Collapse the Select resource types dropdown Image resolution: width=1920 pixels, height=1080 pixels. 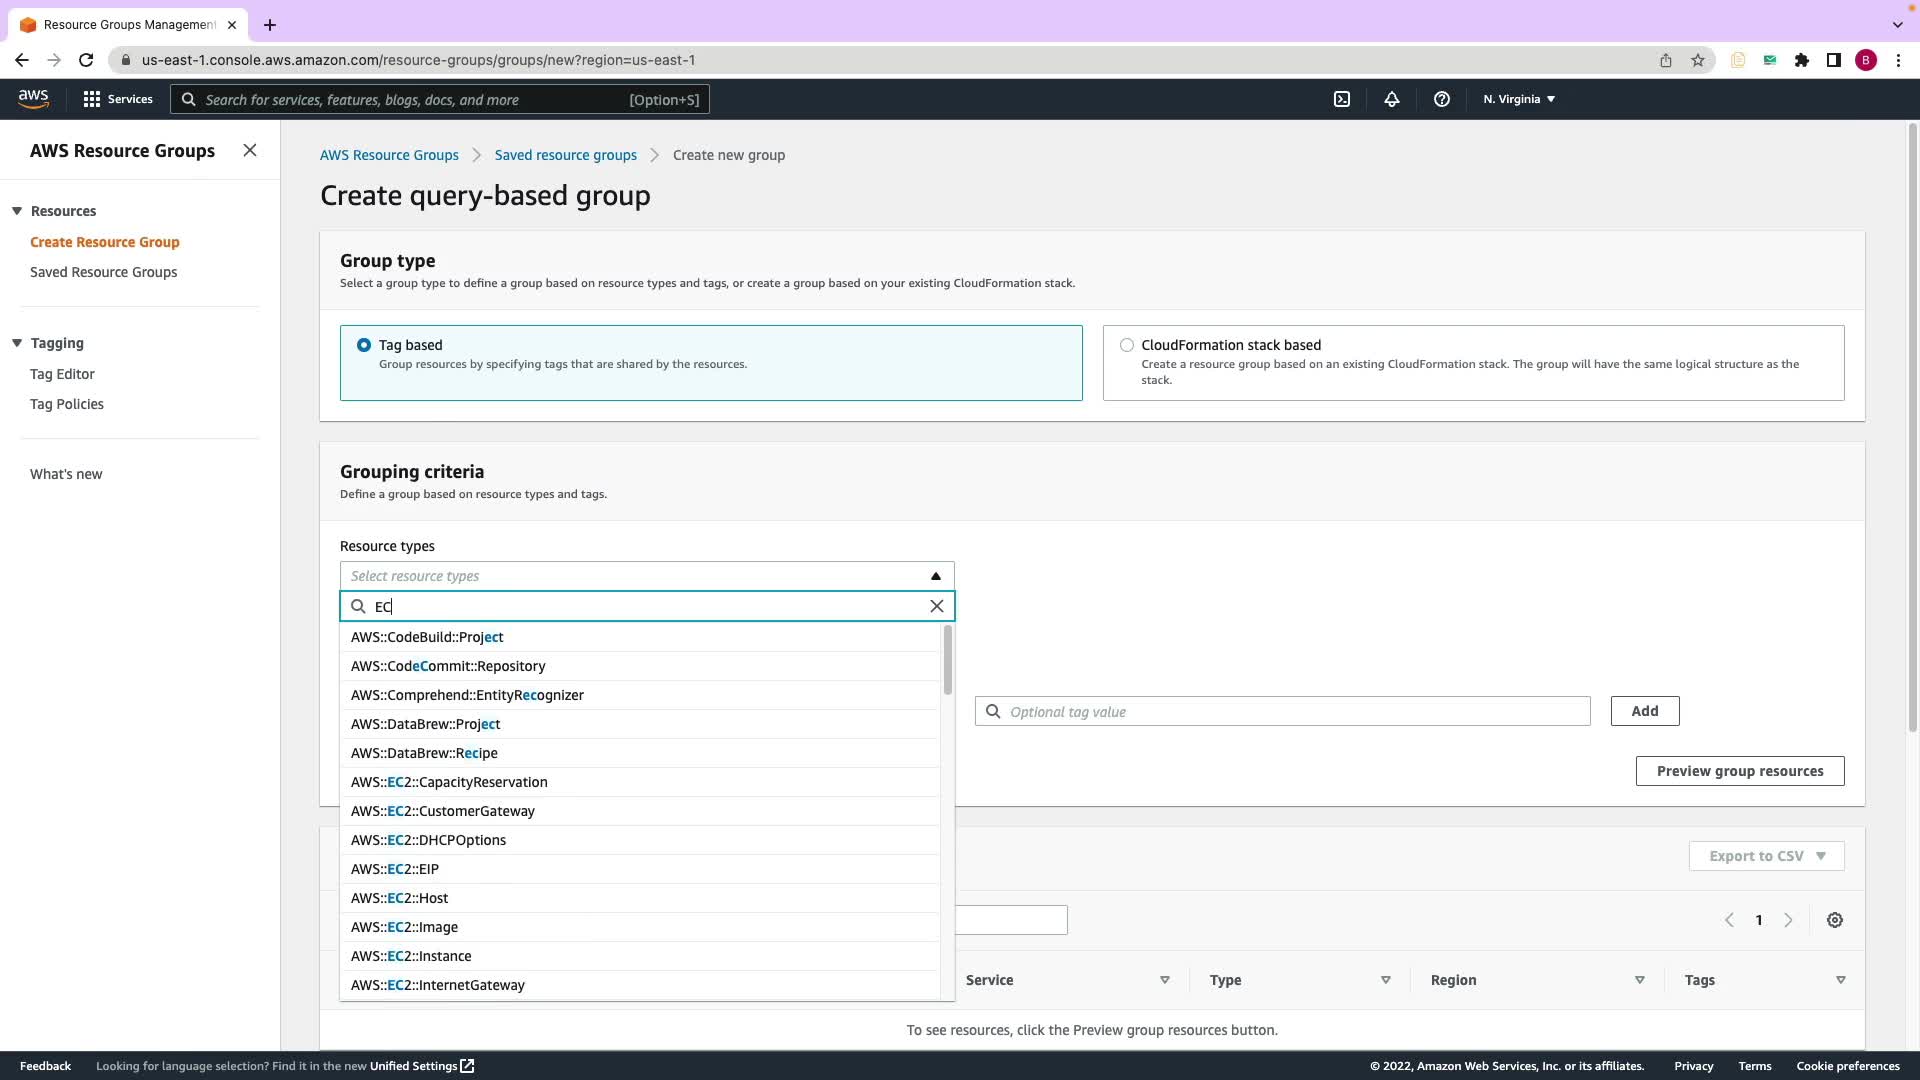click(x=935, y=576)
